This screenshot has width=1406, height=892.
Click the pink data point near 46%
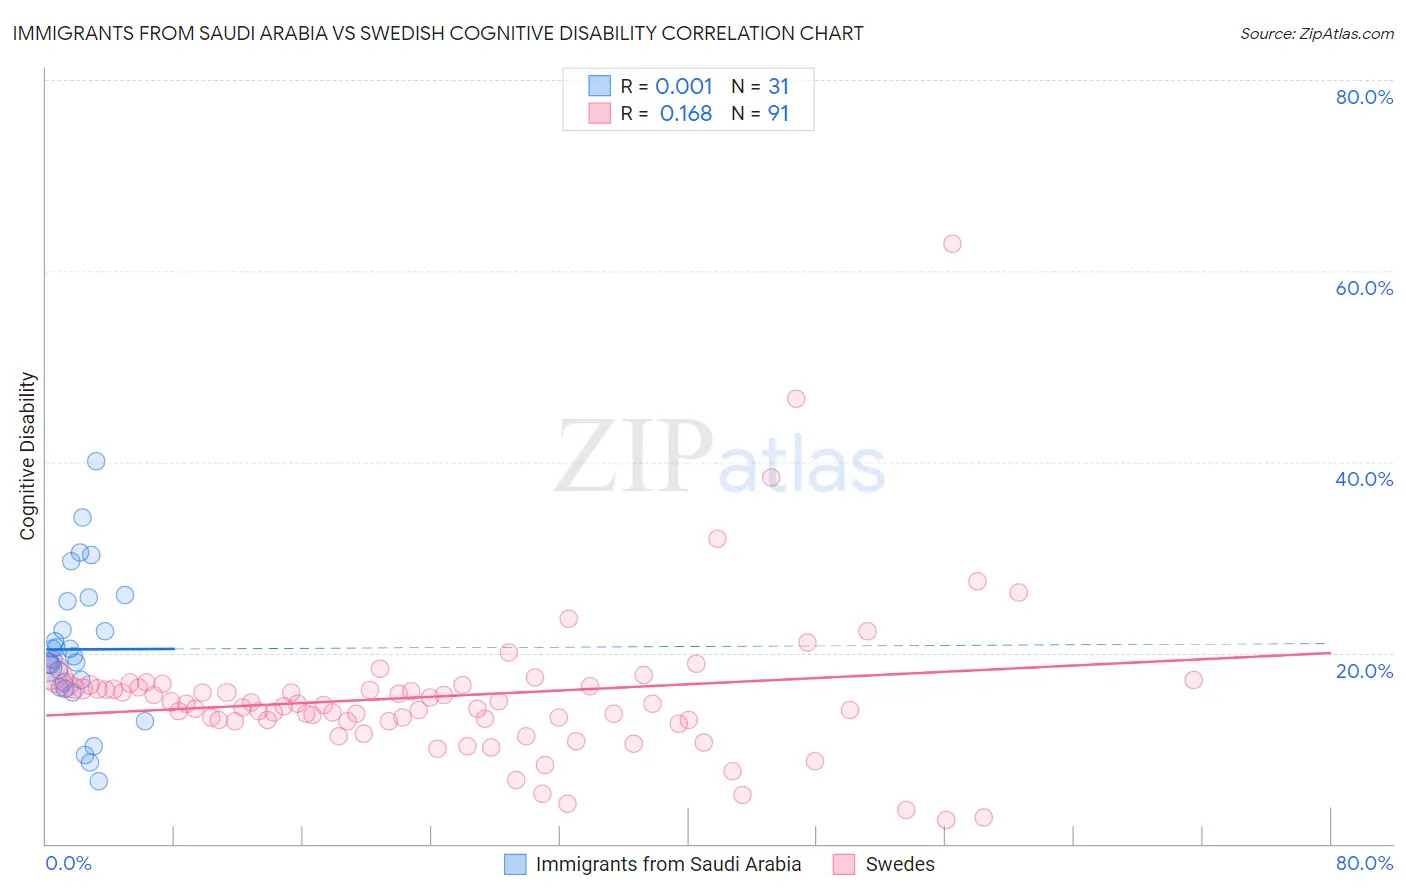[x=796, y=399]
